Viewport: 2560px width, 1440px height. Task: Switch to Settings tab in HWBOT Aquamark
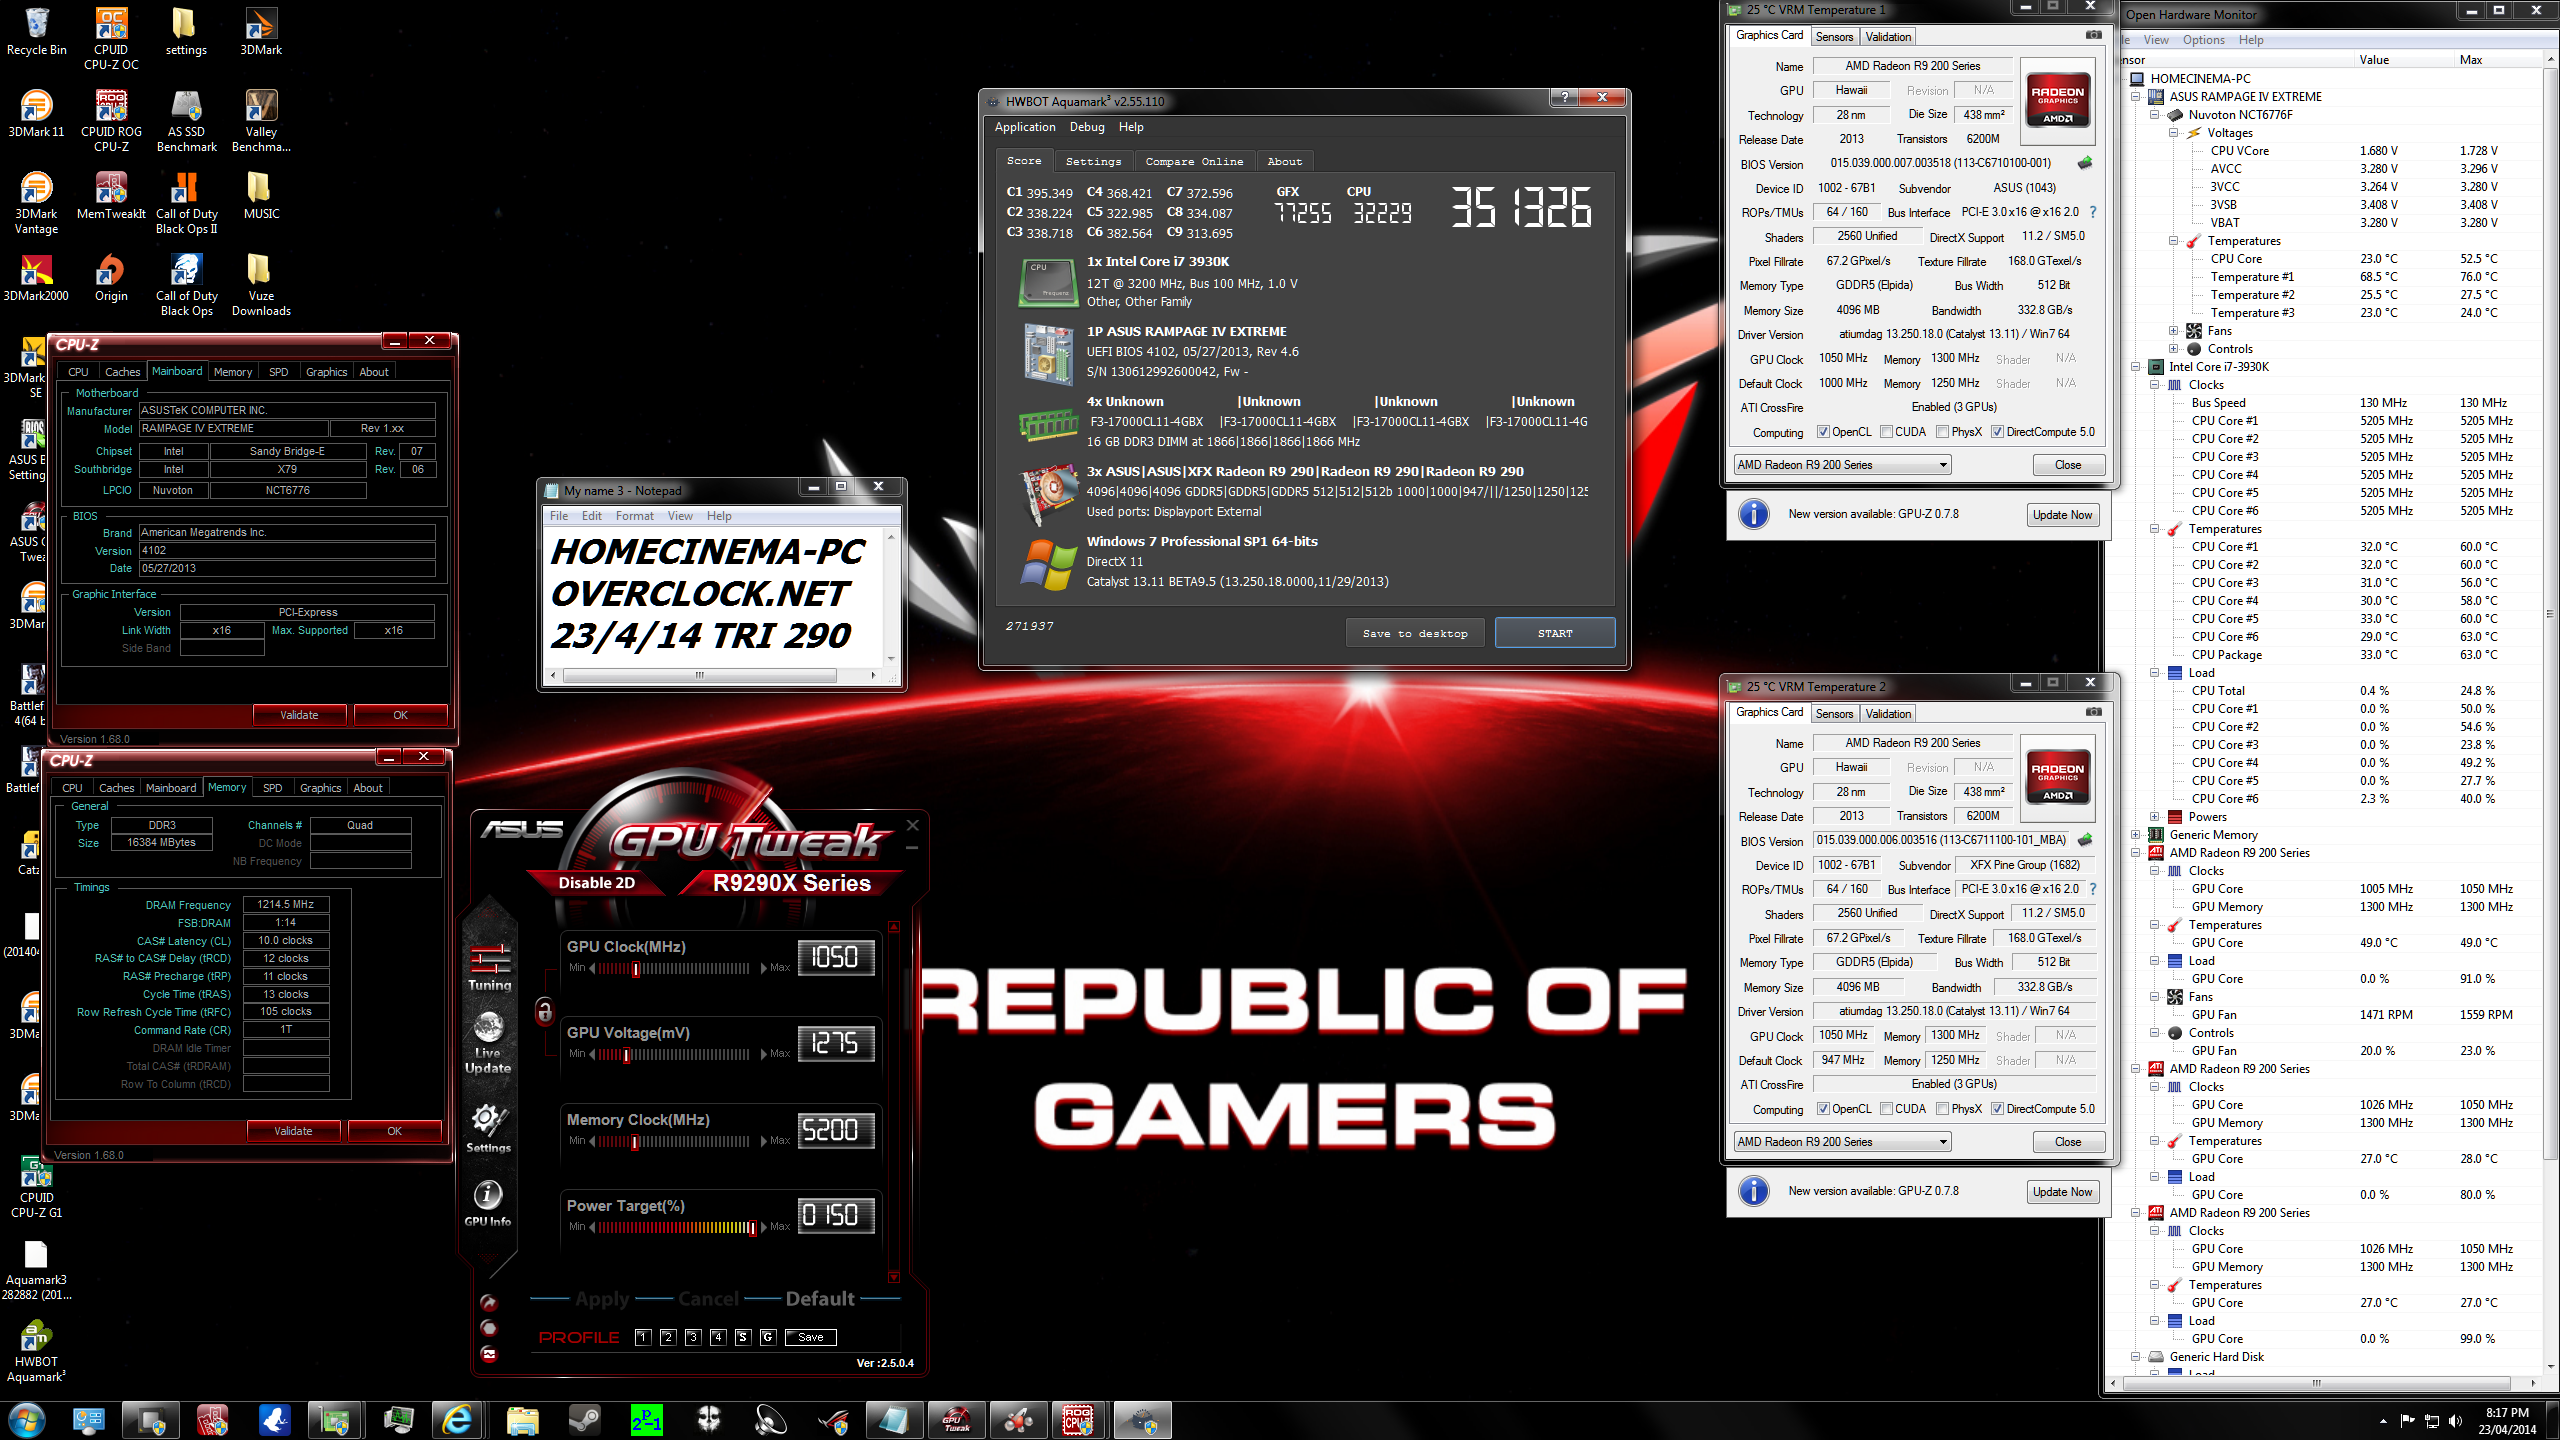coord(1093,161)
